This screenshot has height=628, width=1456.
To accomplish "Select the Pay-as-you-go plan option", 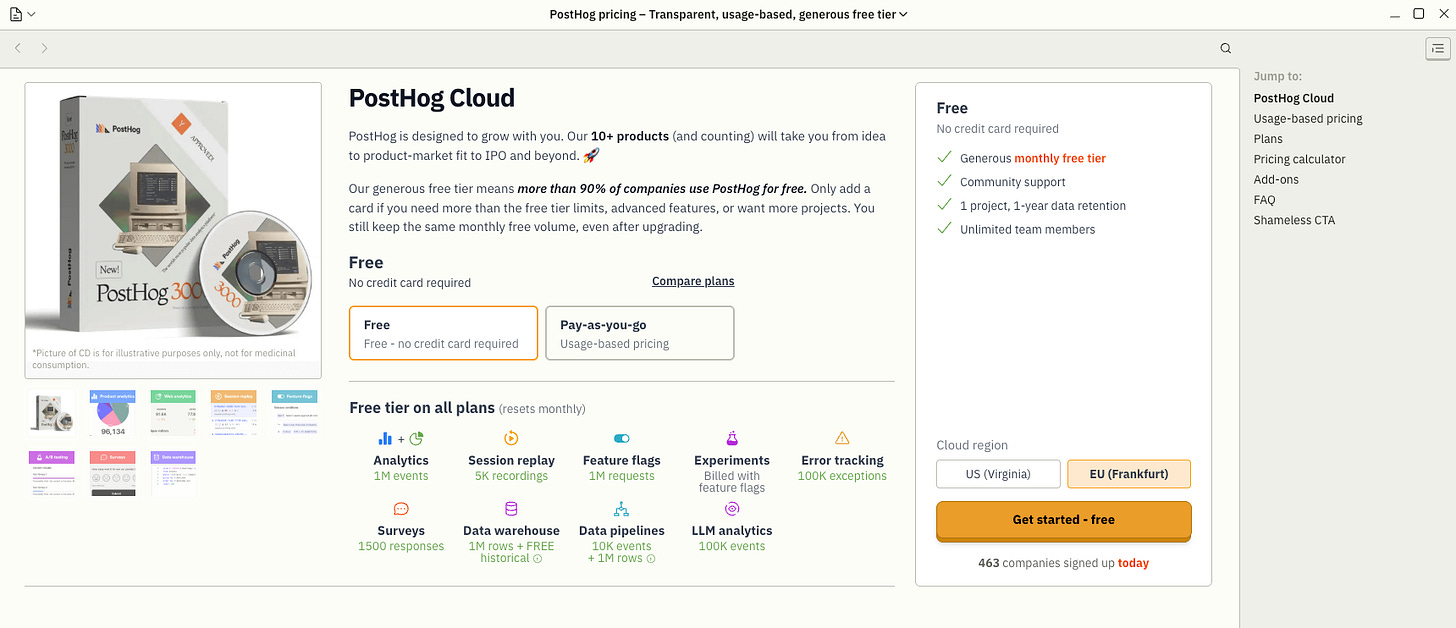I will [640, 333].
